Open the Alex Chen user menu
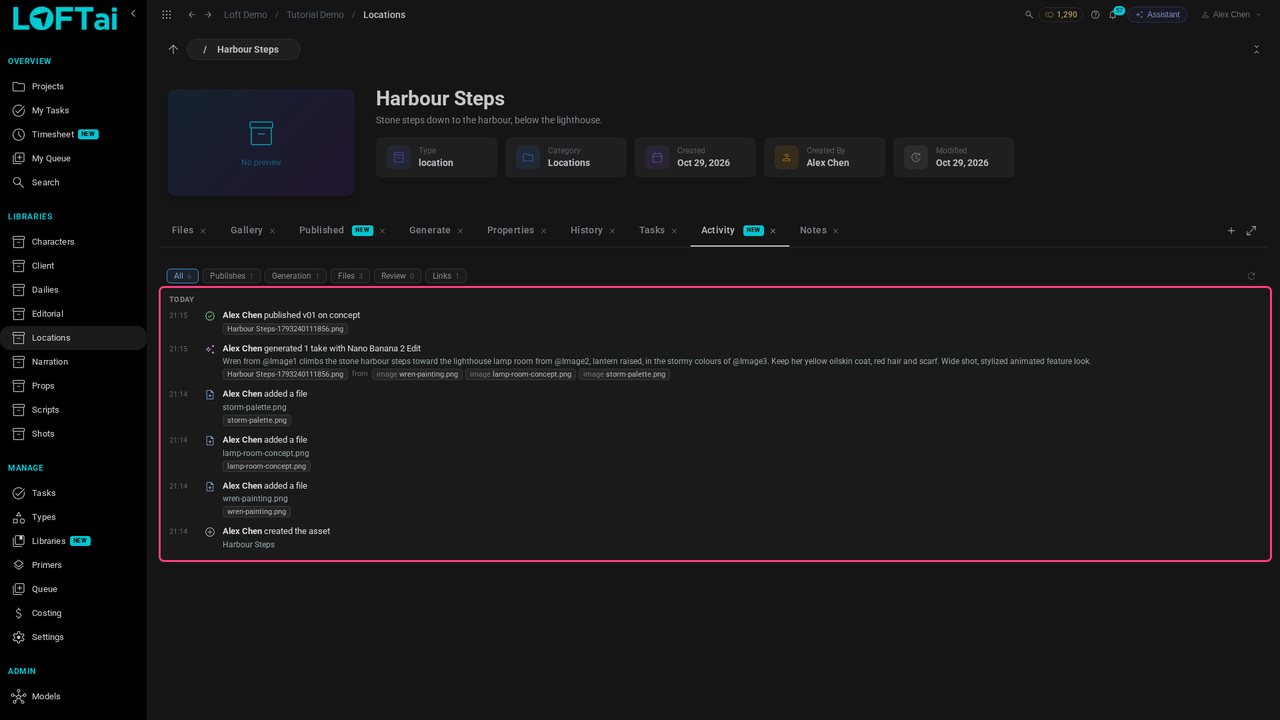The image size is (1280, 720). tap(1230, 15)
